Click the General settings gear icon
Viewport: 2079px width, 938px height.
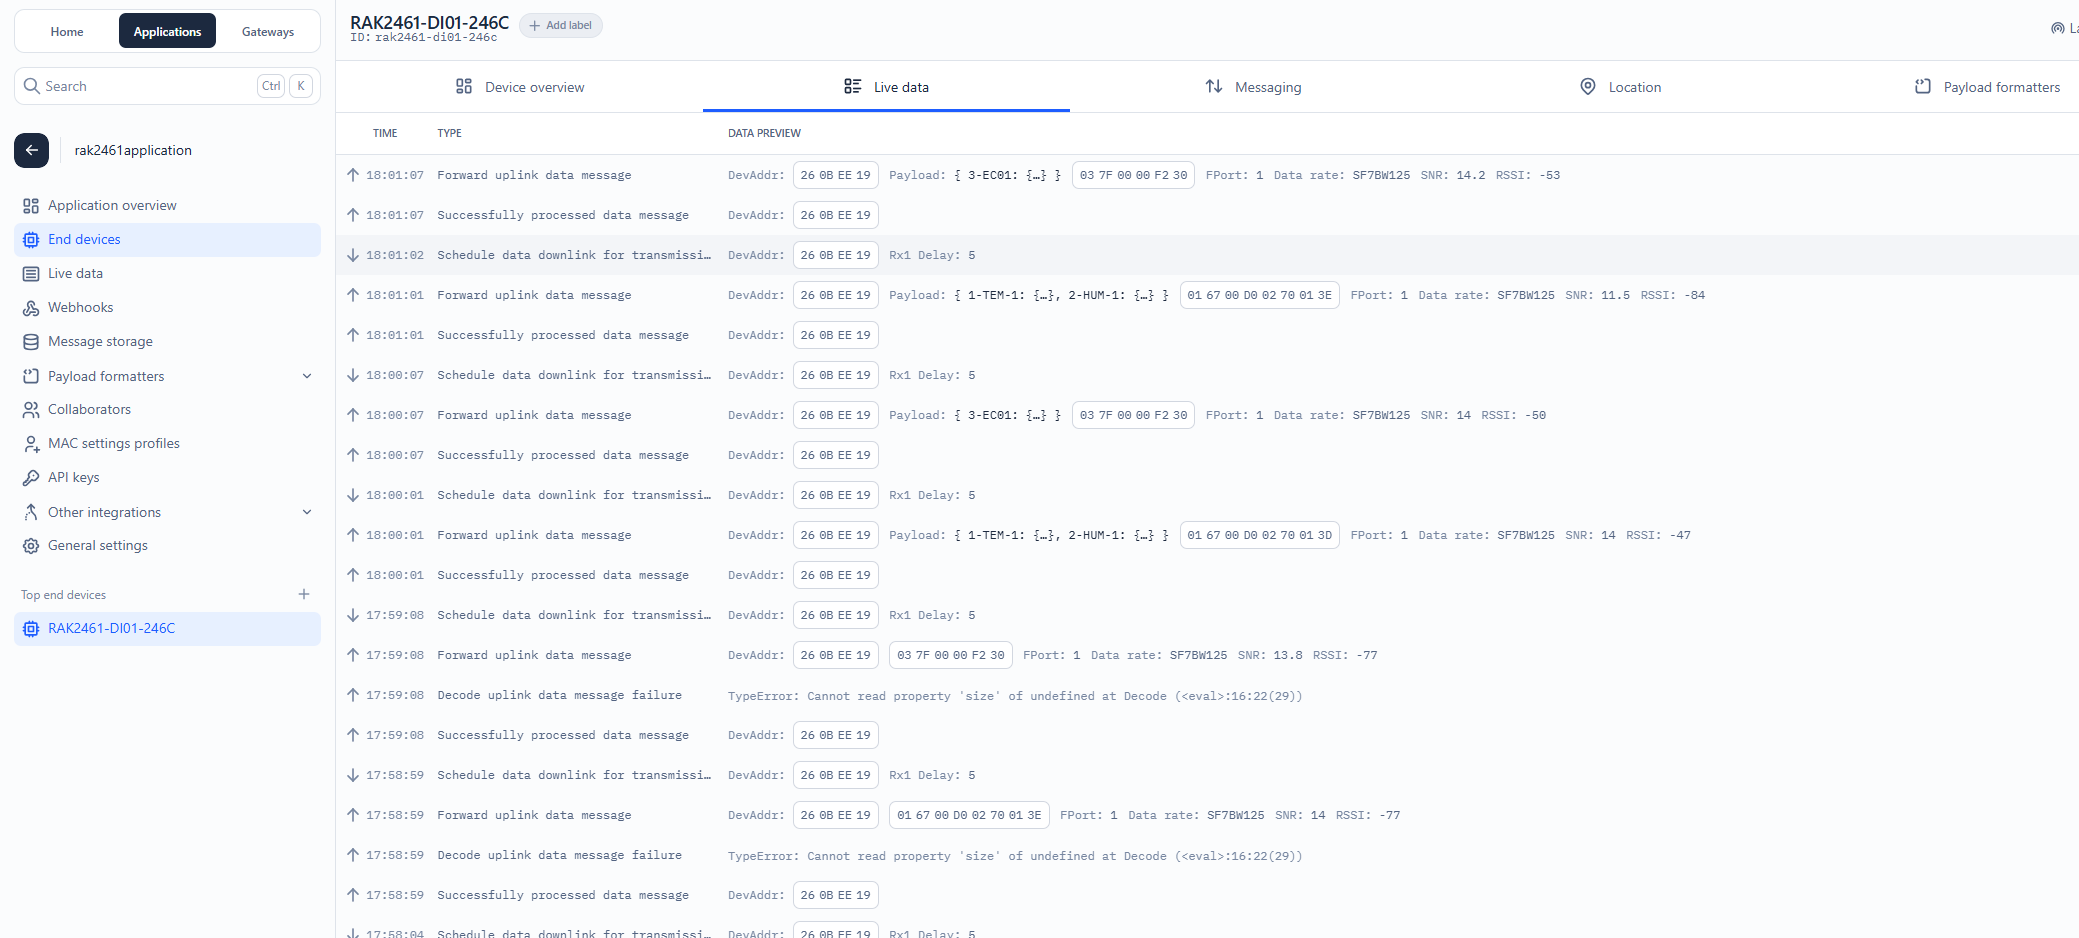pyautogui.click(x=31, y=546)
